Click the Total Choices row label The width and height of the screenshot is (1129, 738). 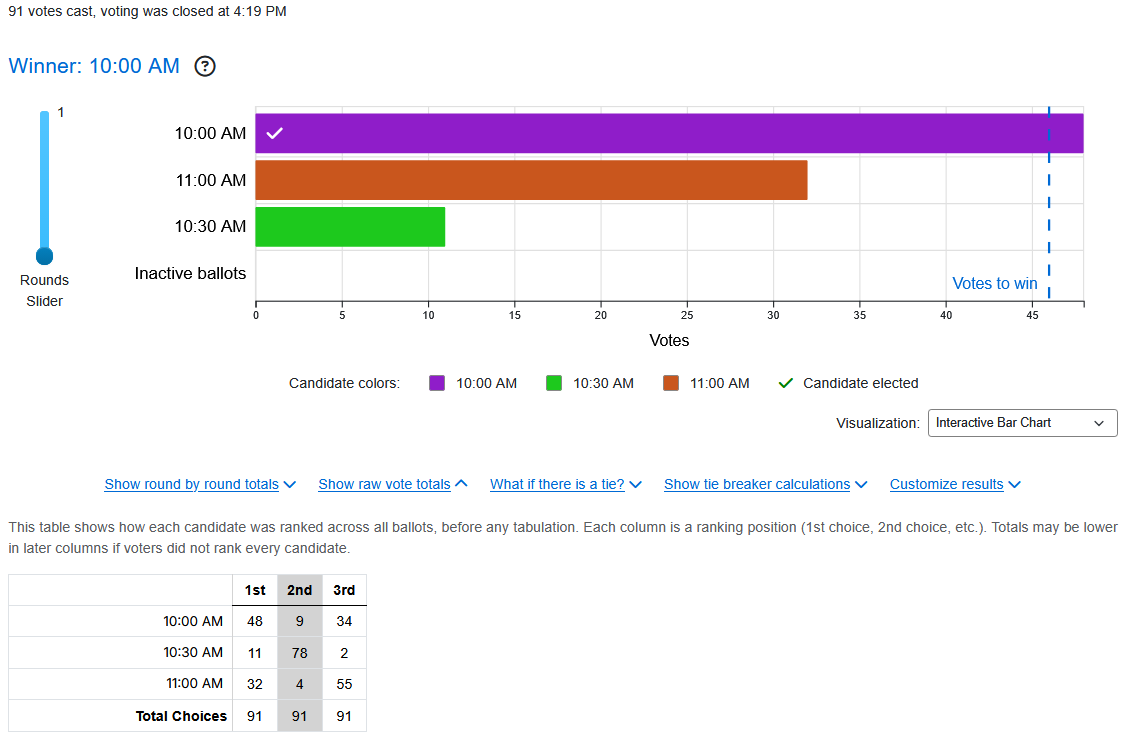pos(181,716)
